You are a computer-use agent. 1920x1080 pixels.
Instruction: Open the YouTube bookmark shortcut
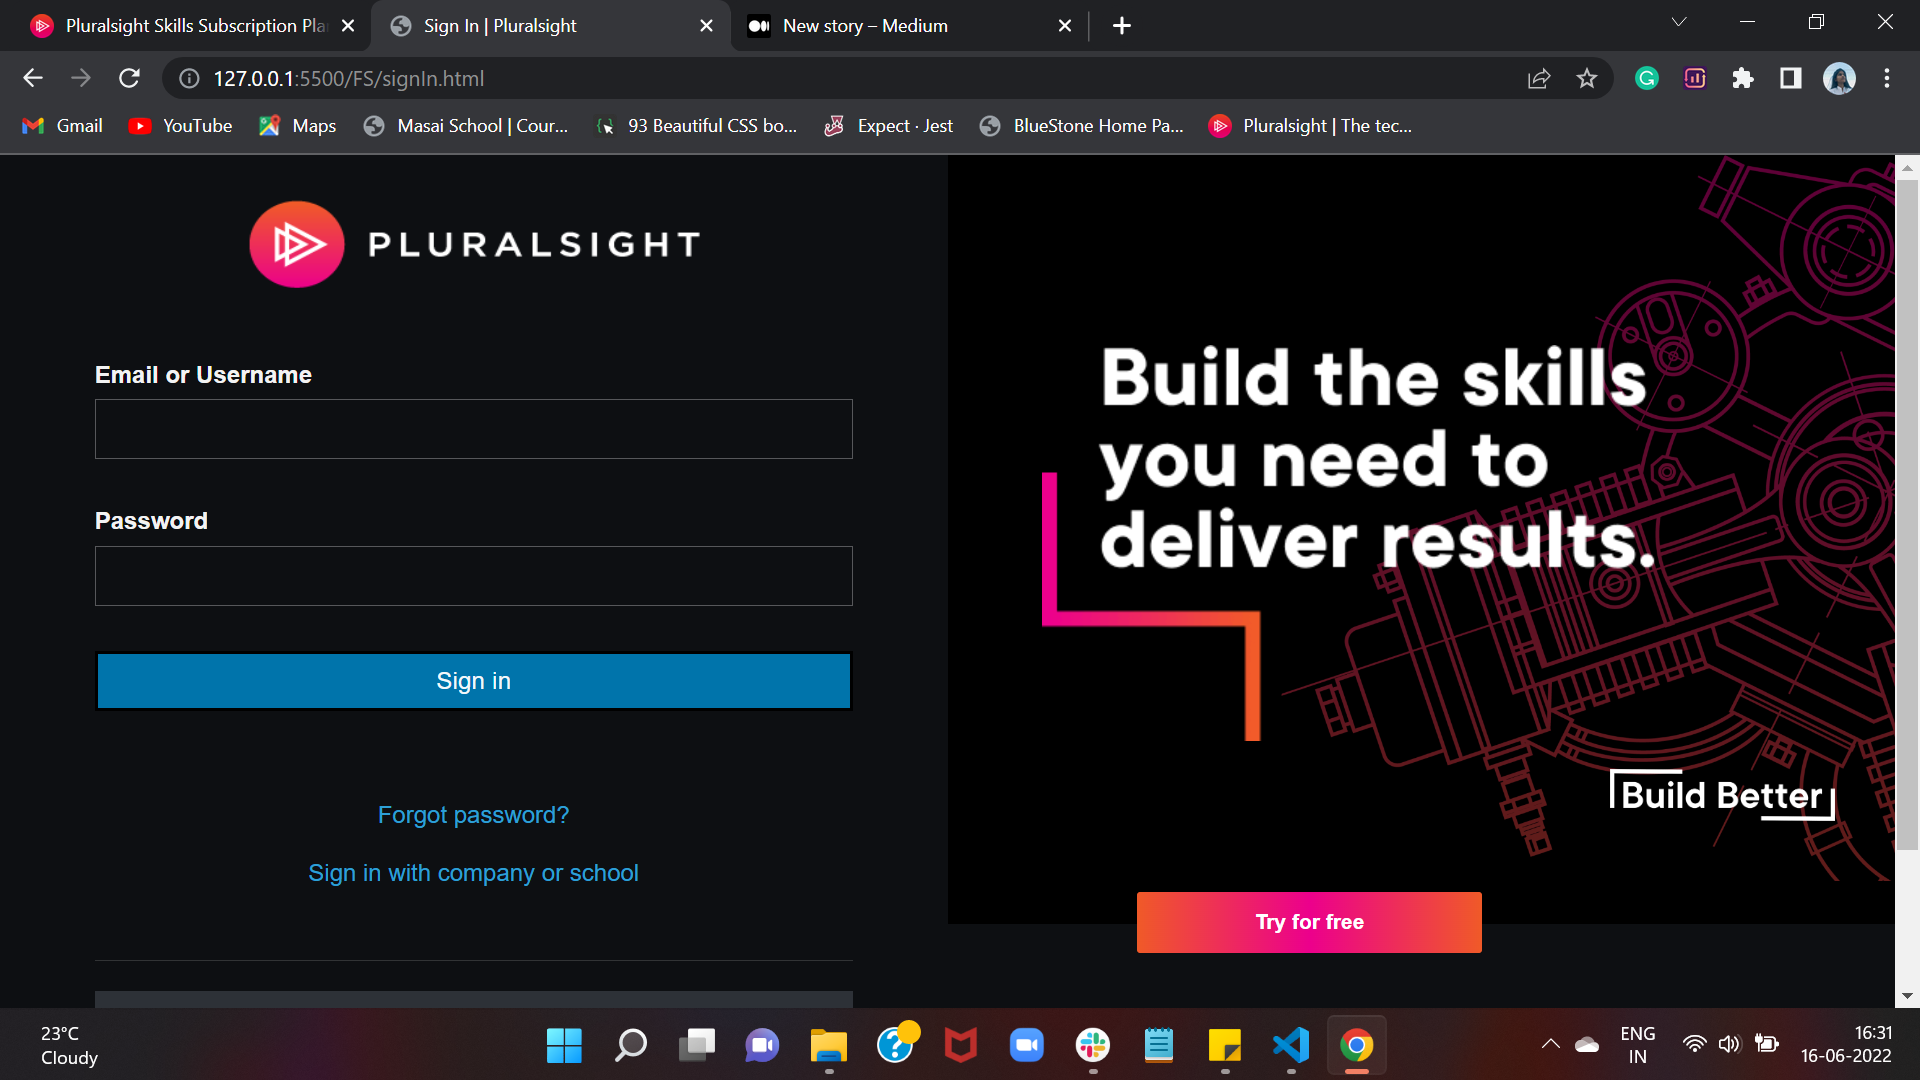tap(180, 126)
